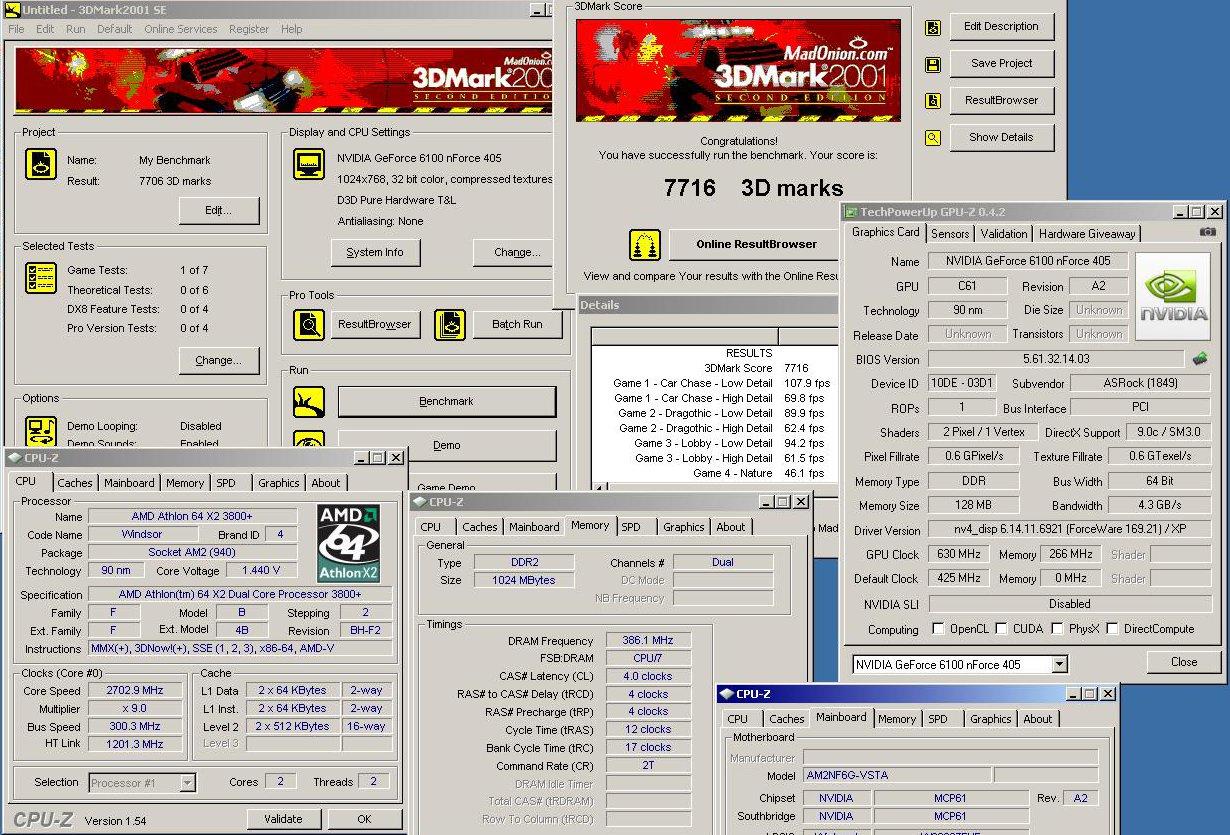Open the Hardware Giveaway tab in GPU-Z
The width and height of the screenshot is (1230, 835).
(1087, 233)
